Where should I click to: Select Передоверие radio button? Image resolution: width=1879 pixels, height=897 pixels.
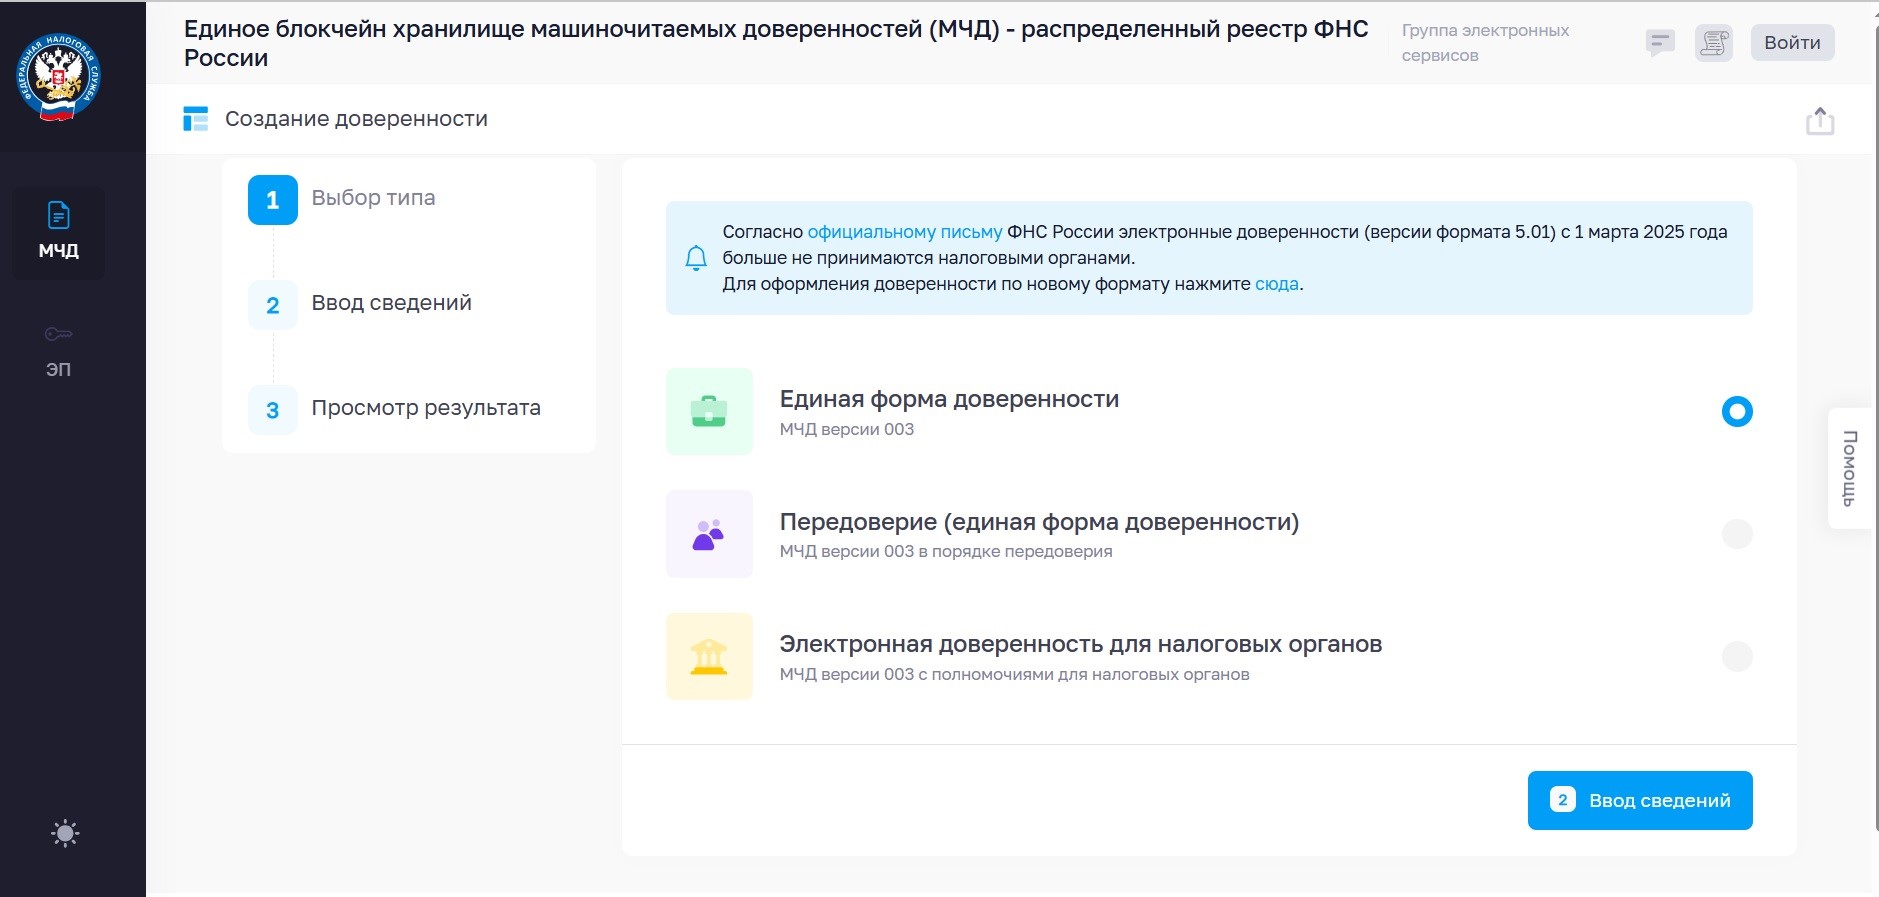click(1736, 534)
